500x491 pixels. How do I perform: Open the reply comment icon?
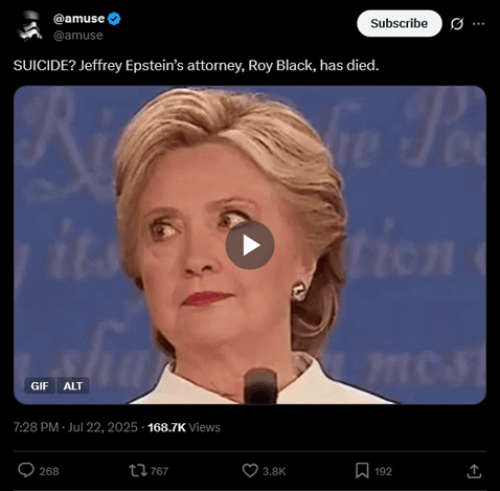pyautogui.click(x=26, y=470)
